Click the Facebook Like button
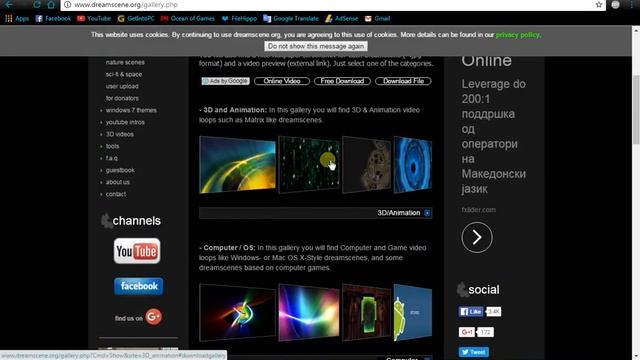Screen dimensions: 640x360 click(471, 312)
